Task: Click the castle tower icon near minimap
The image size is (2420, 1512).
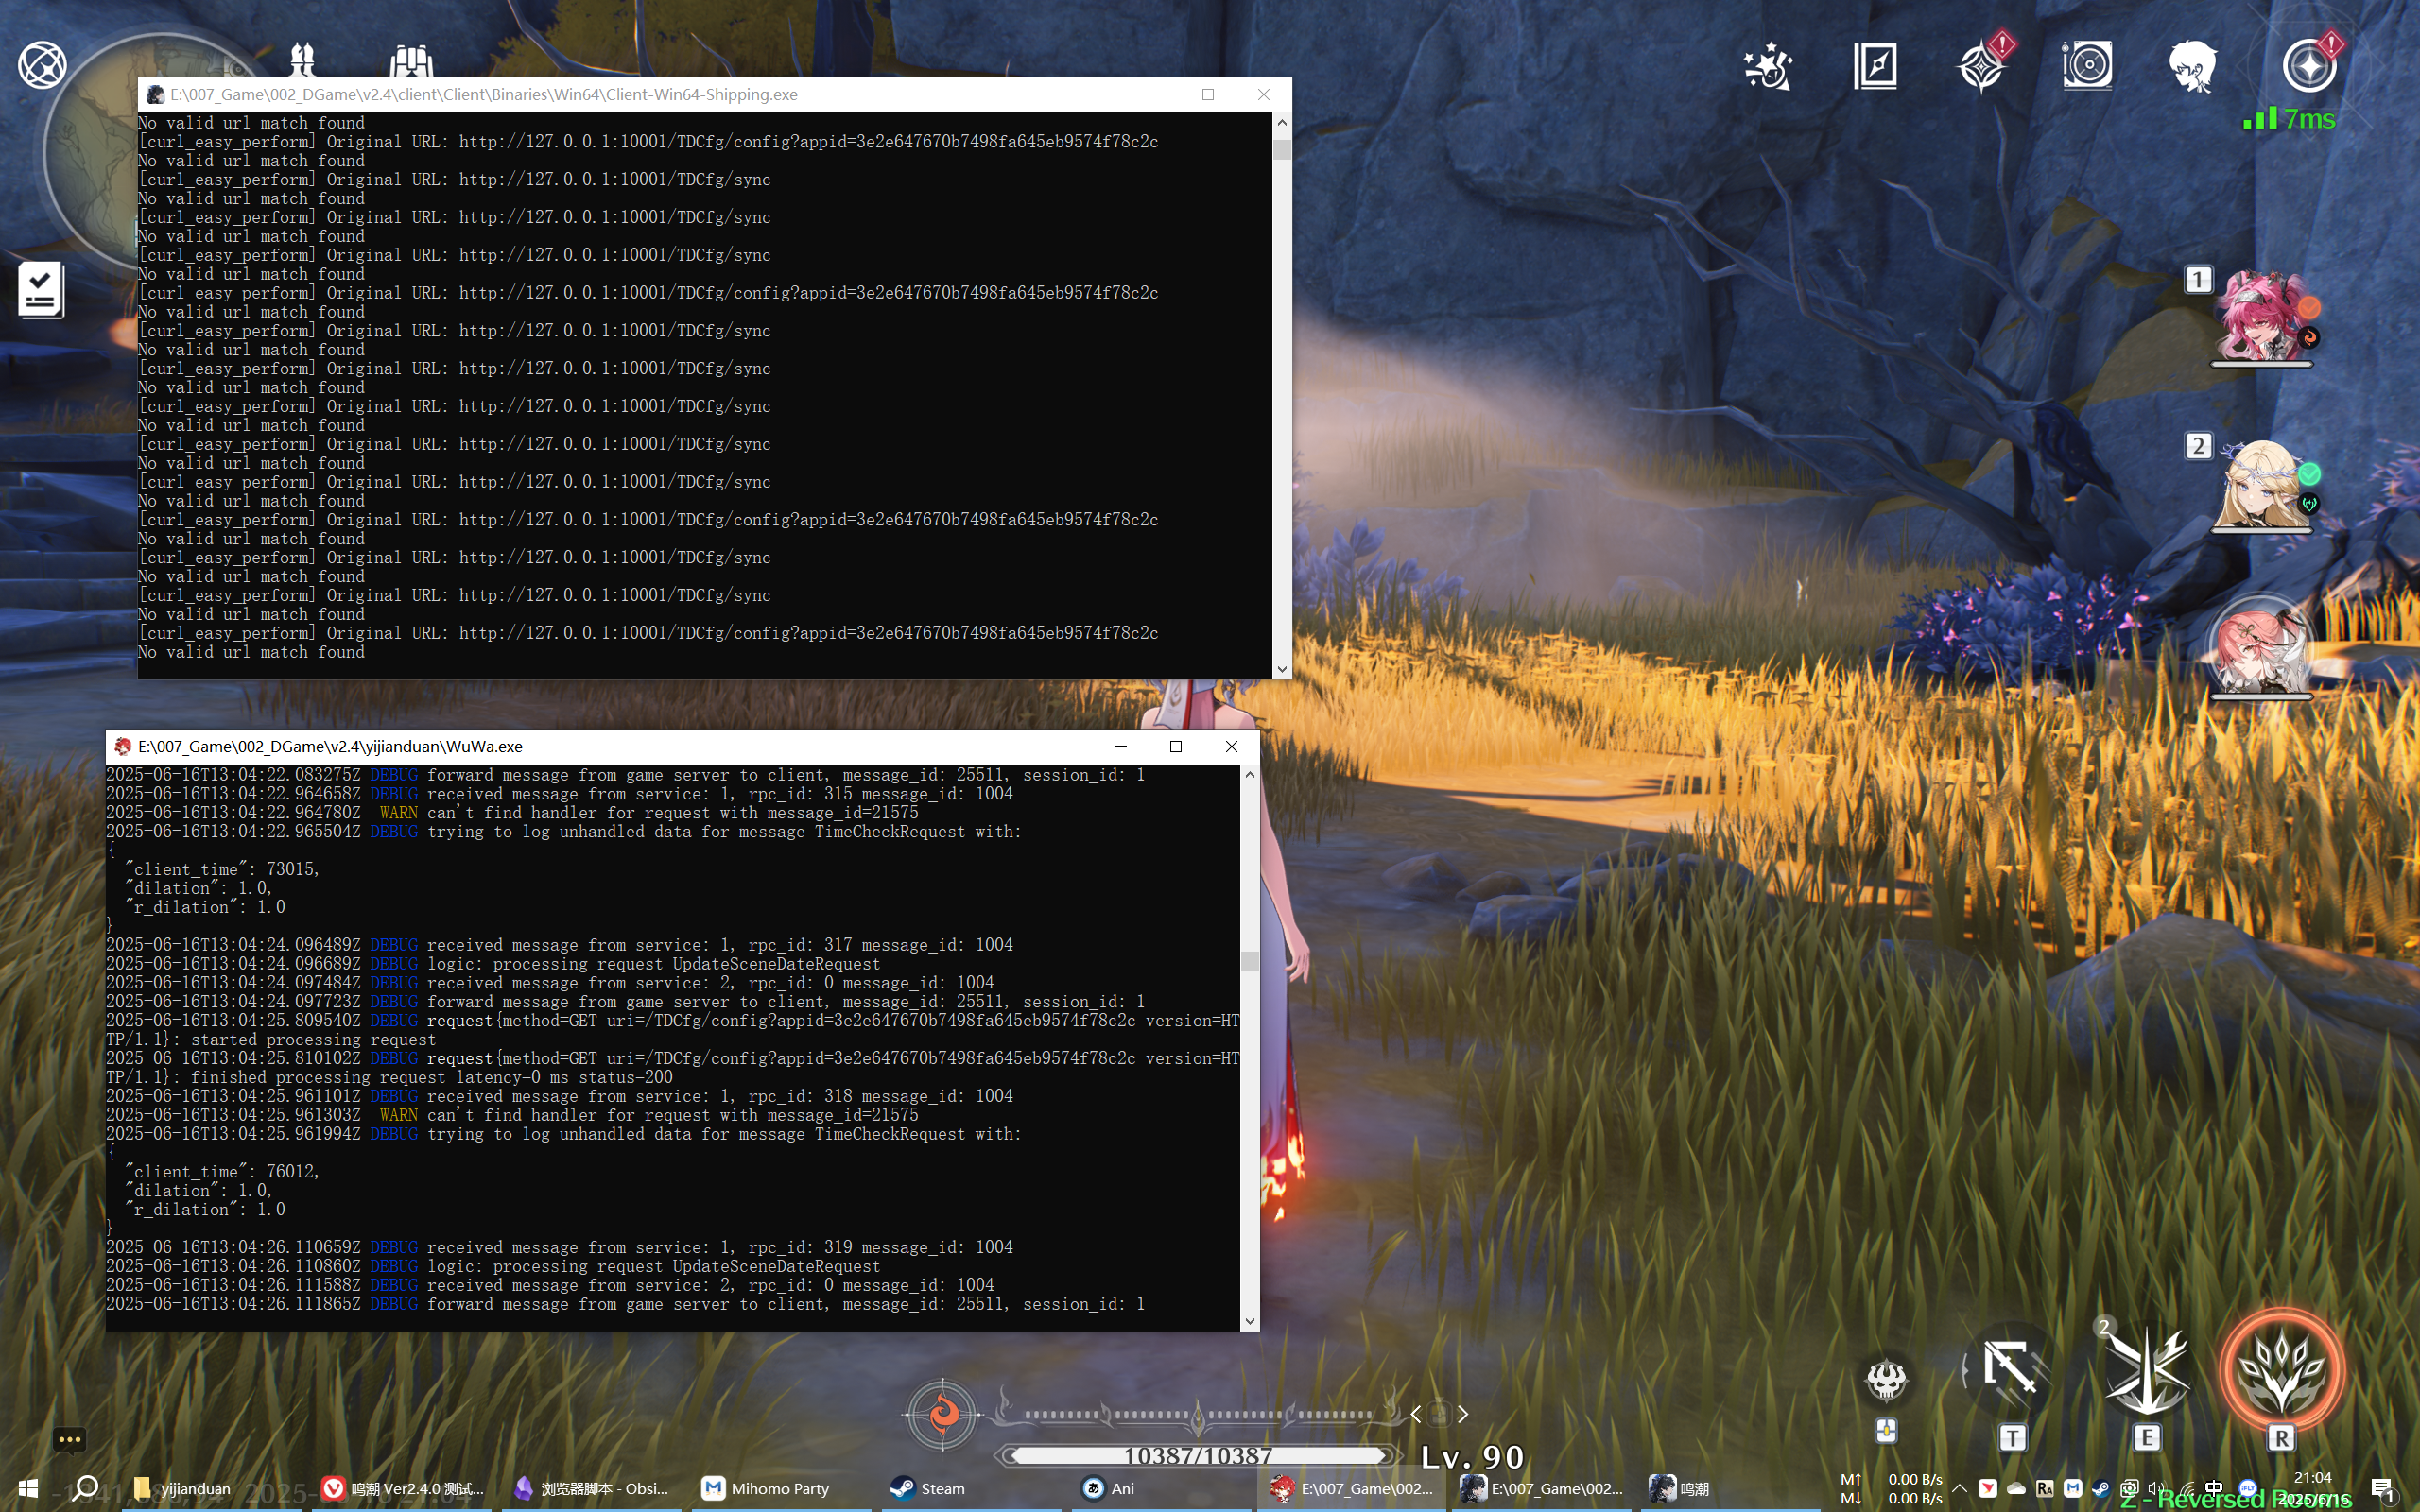Action: tap(411, 61)
